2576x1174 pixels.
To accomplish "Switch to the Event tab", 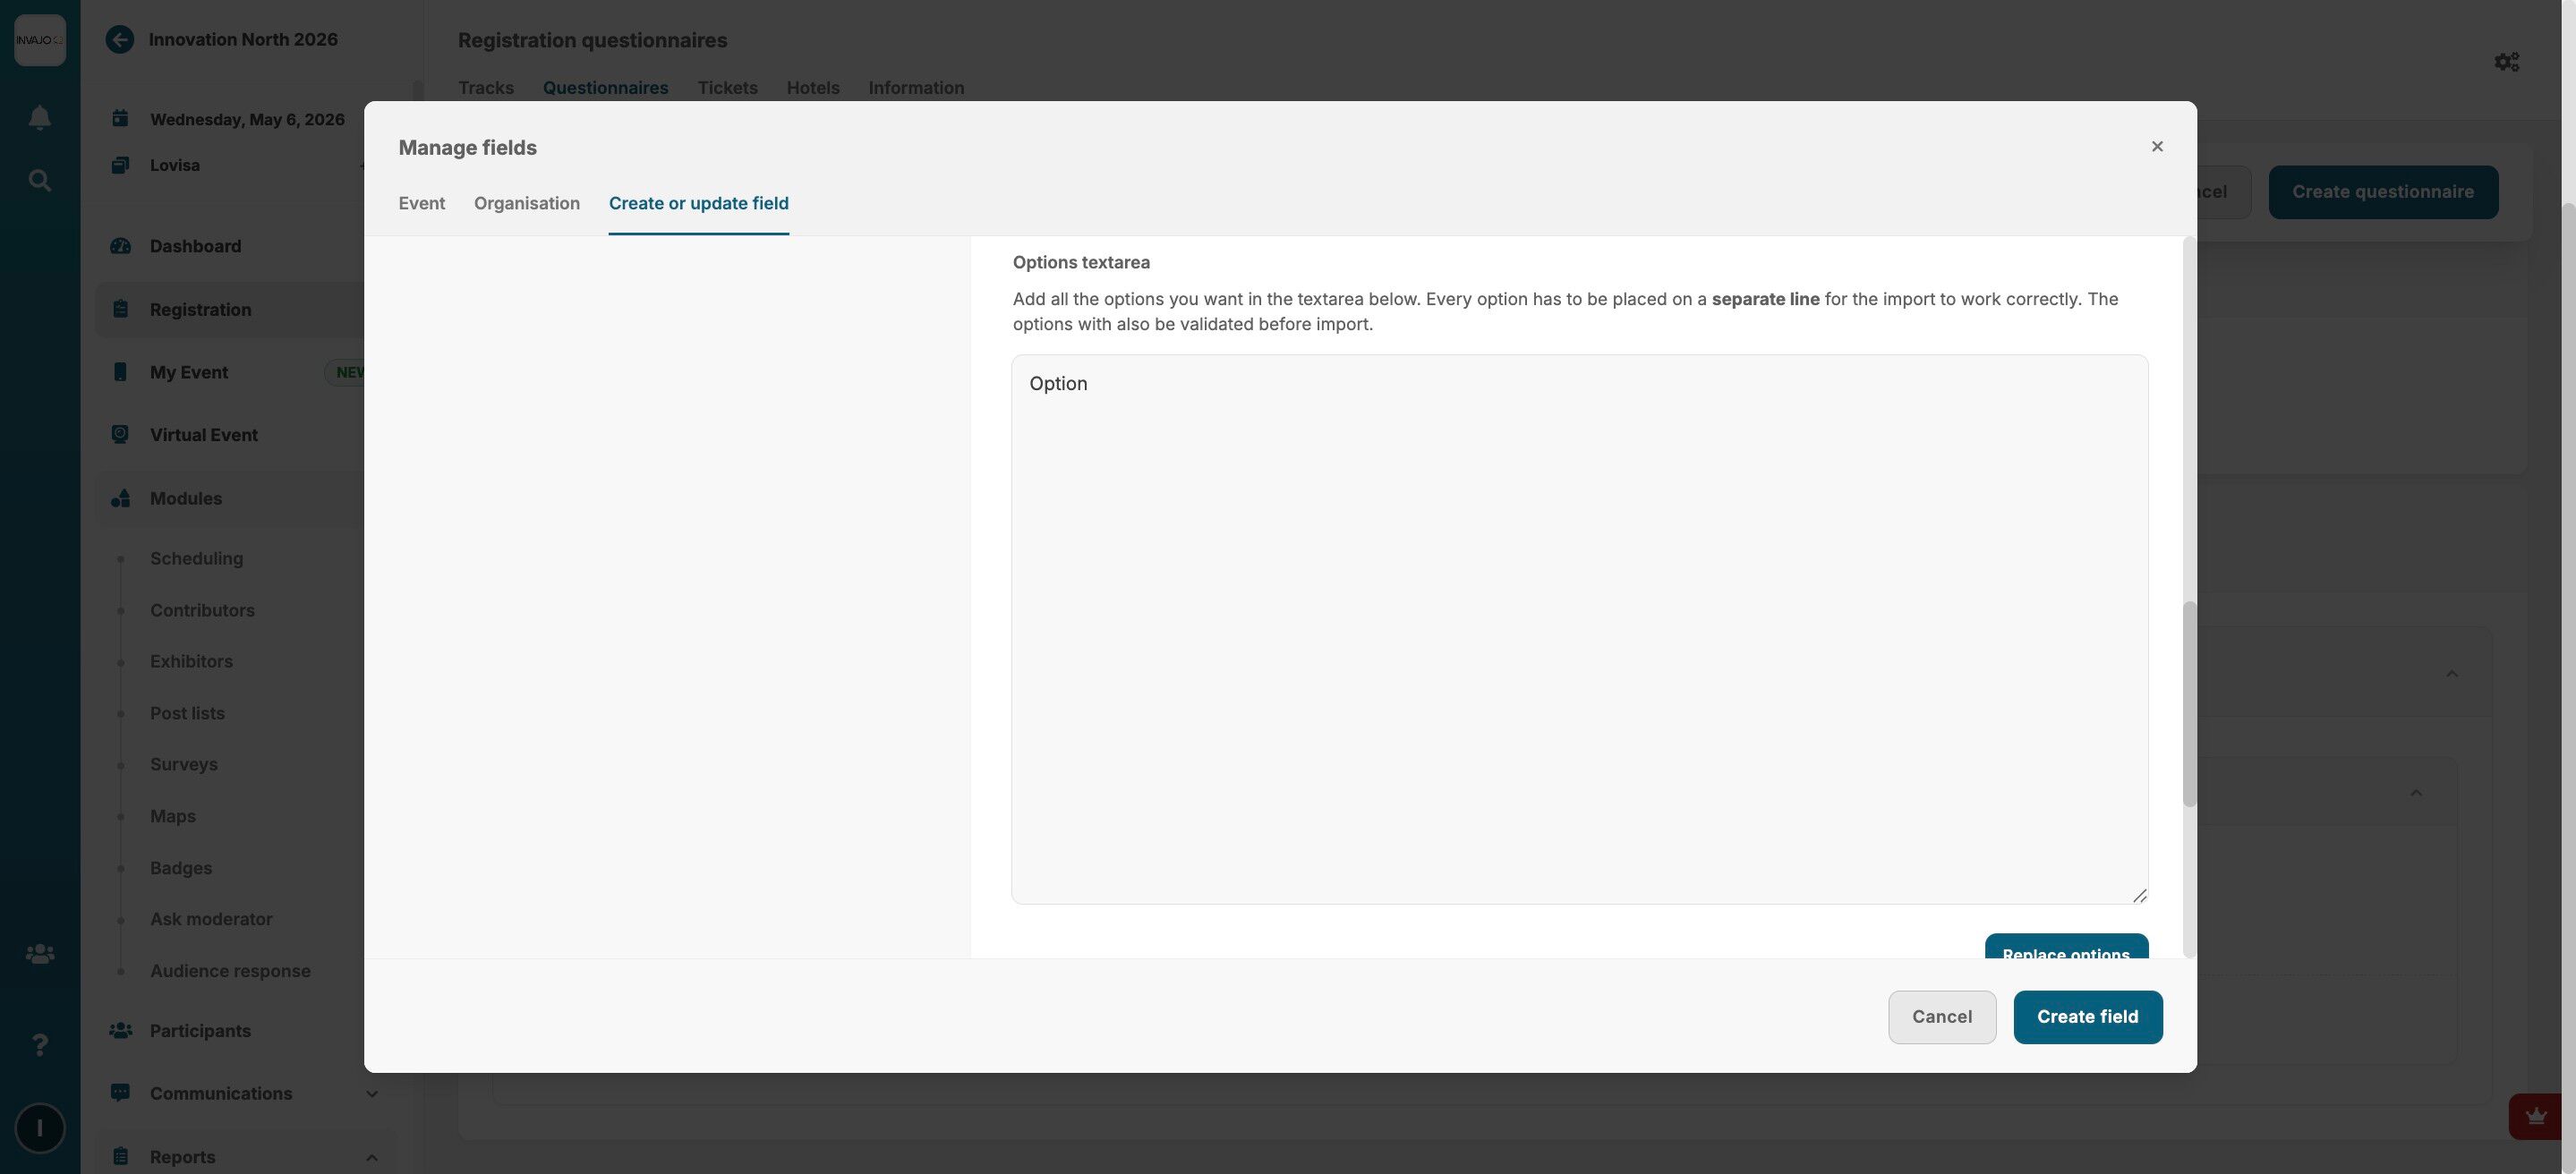I will point(421,203).
